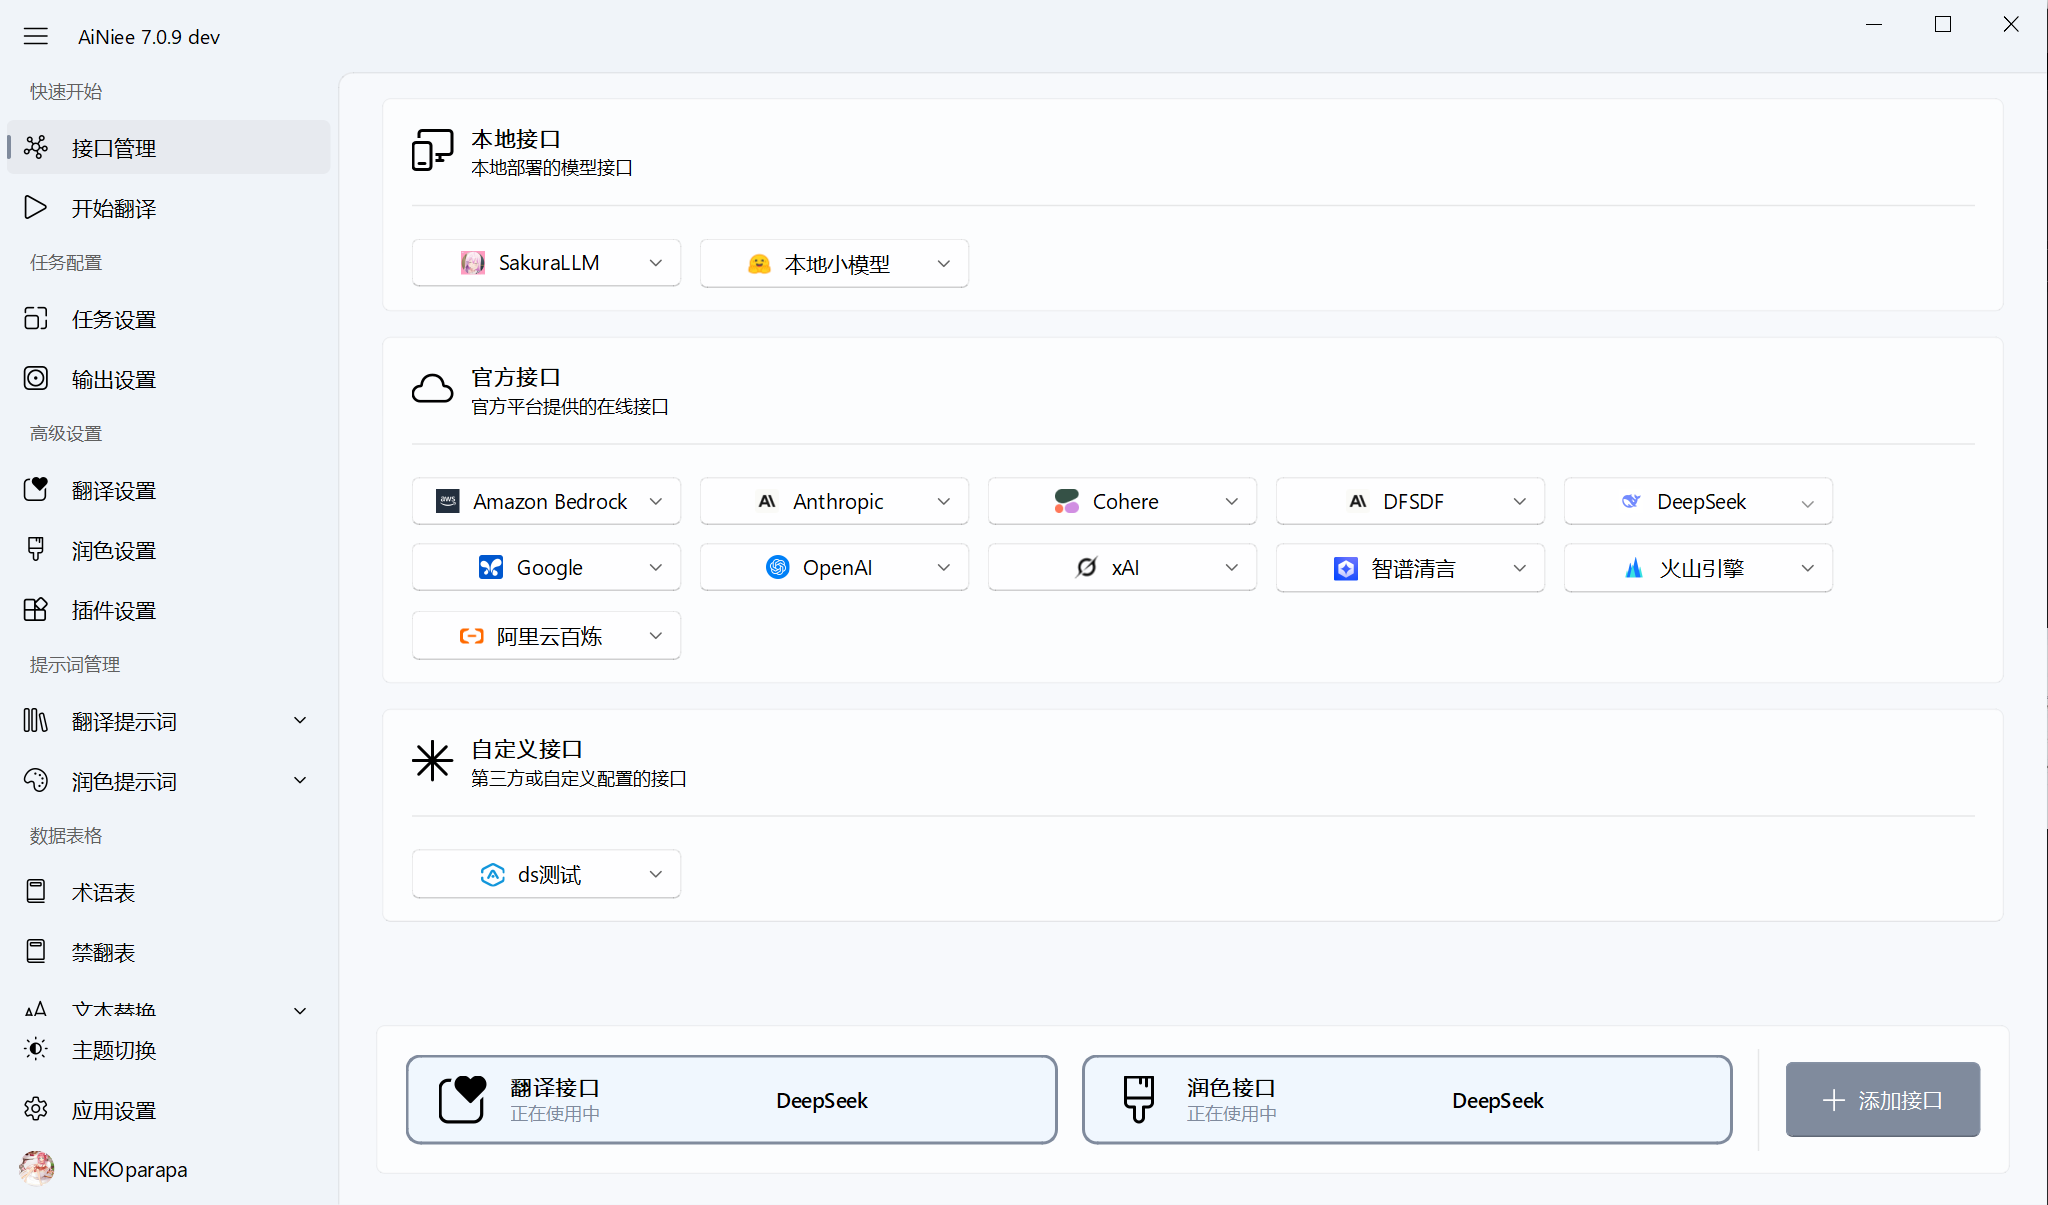
Task: Click the 润色接口 DeepSeek card
Action: coord(1406,1100)
